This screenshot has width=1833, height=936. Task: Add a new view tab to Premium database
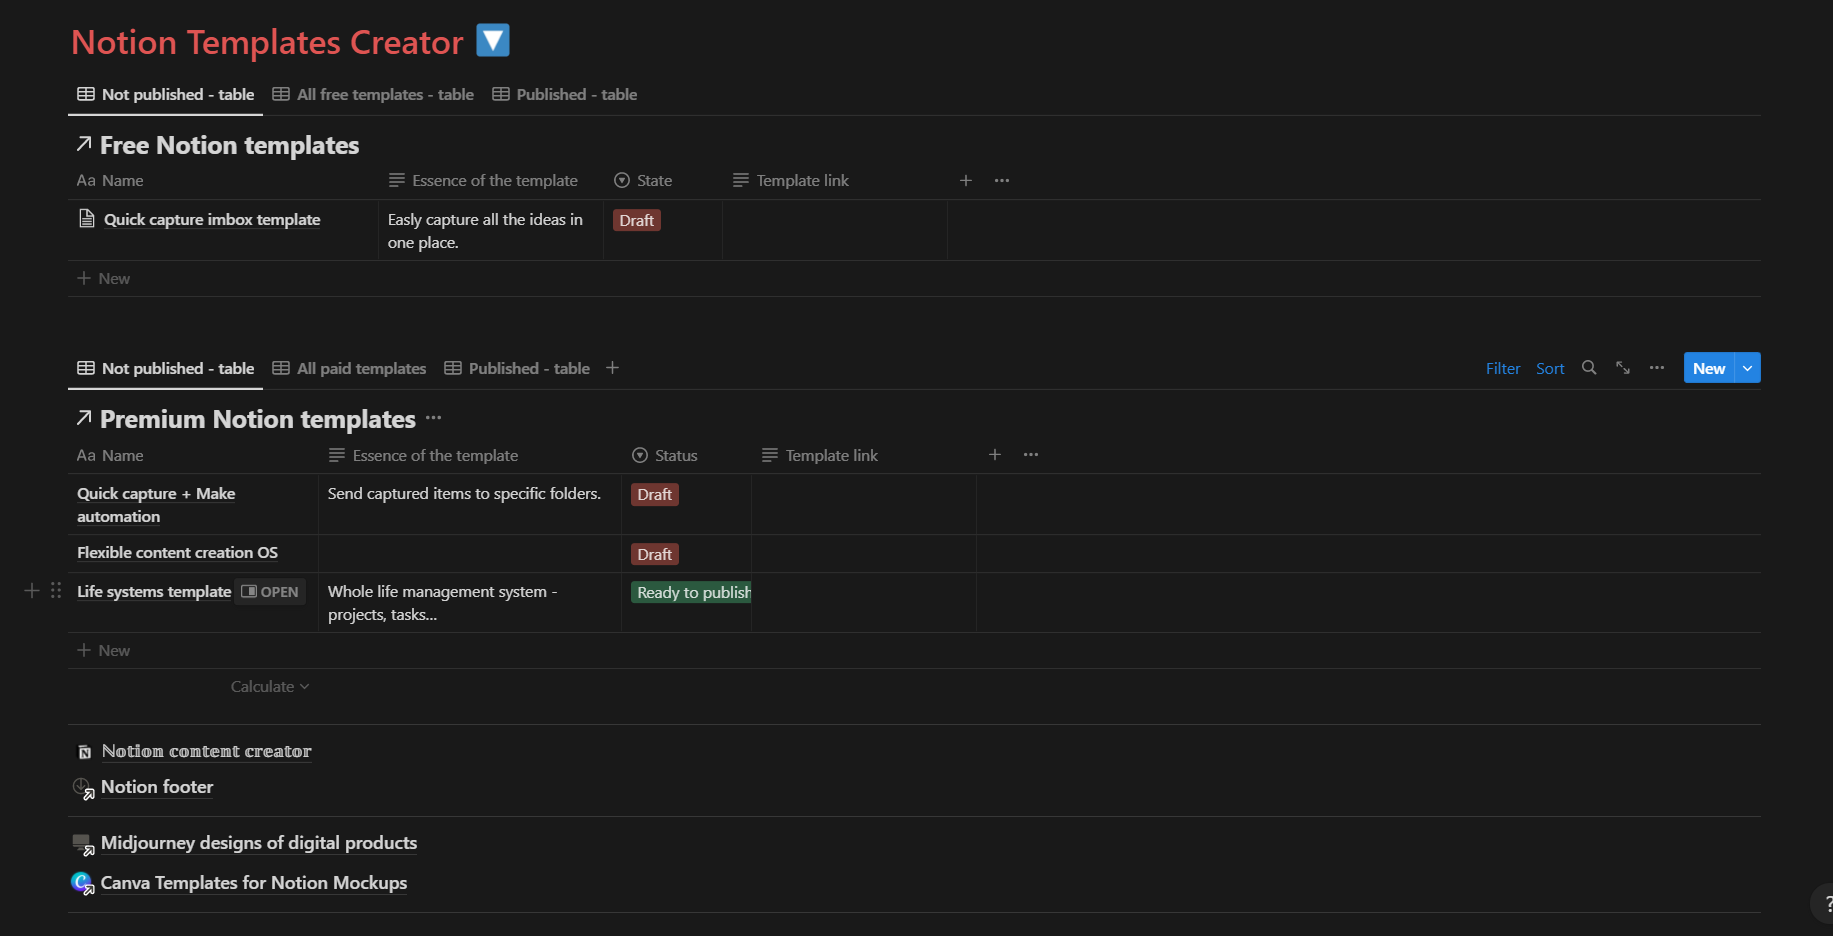click(612, 368)
